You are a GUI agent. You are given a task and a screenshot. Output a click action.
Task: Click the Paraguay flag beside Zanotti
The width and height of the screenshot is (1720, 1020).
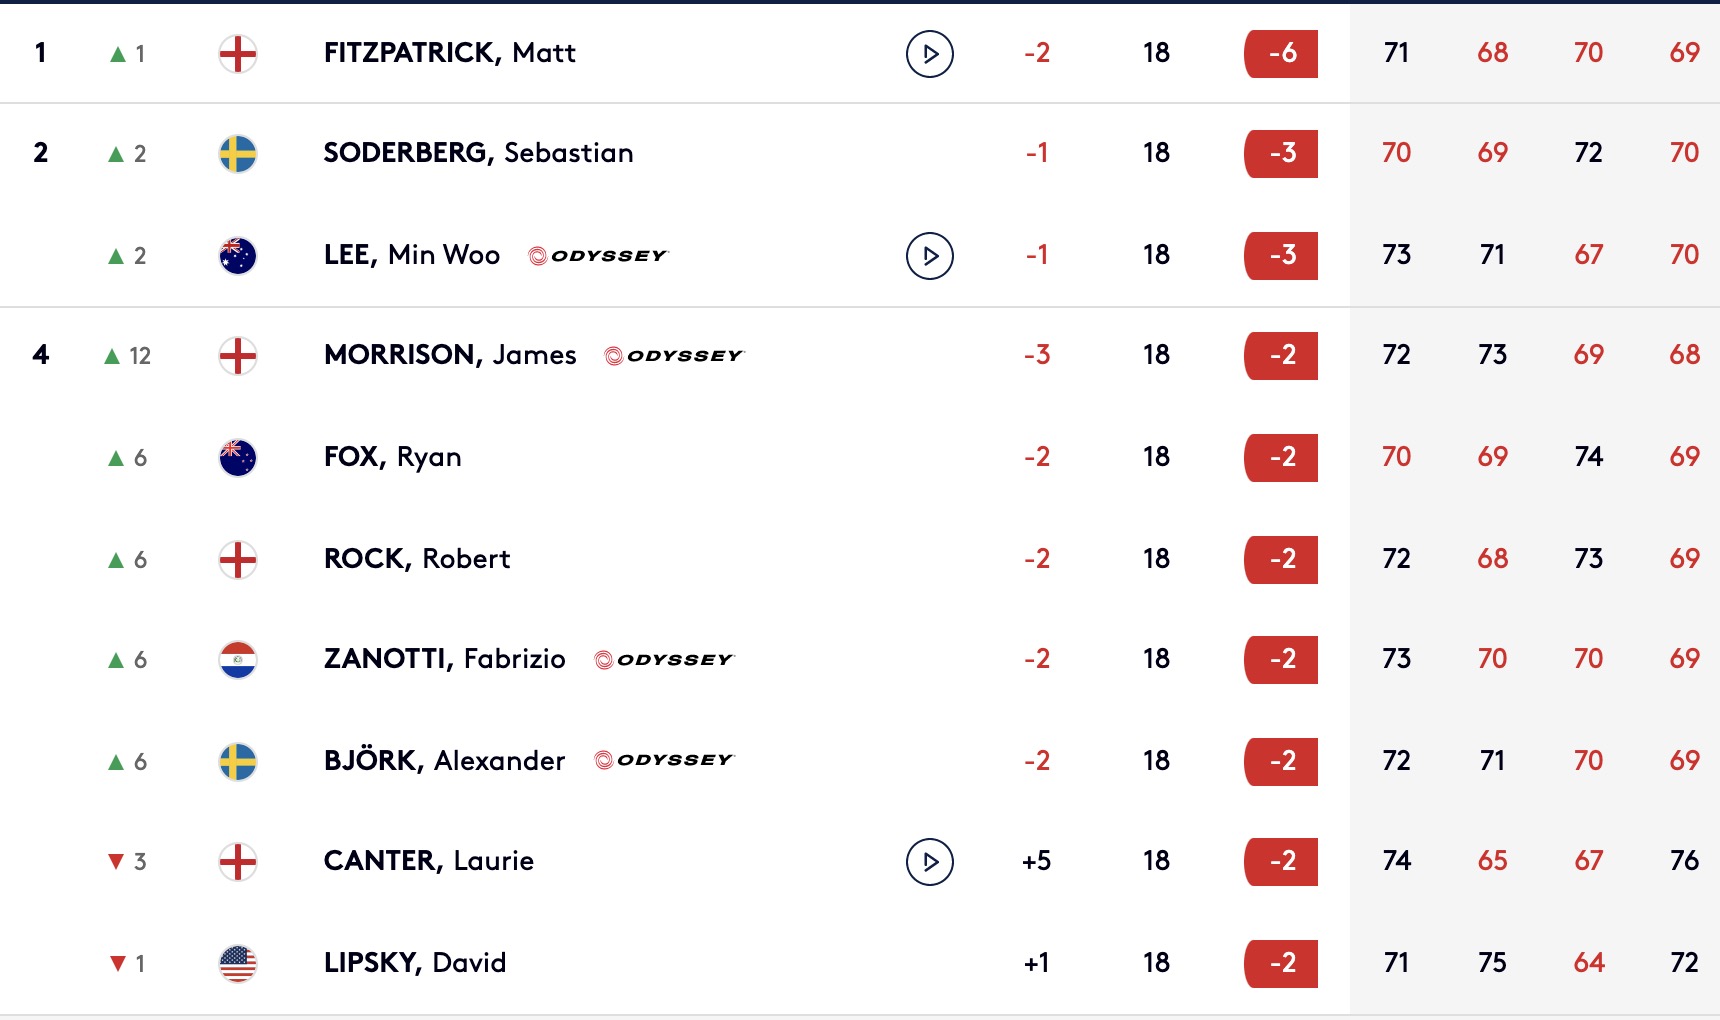click(x=238, y=660)
